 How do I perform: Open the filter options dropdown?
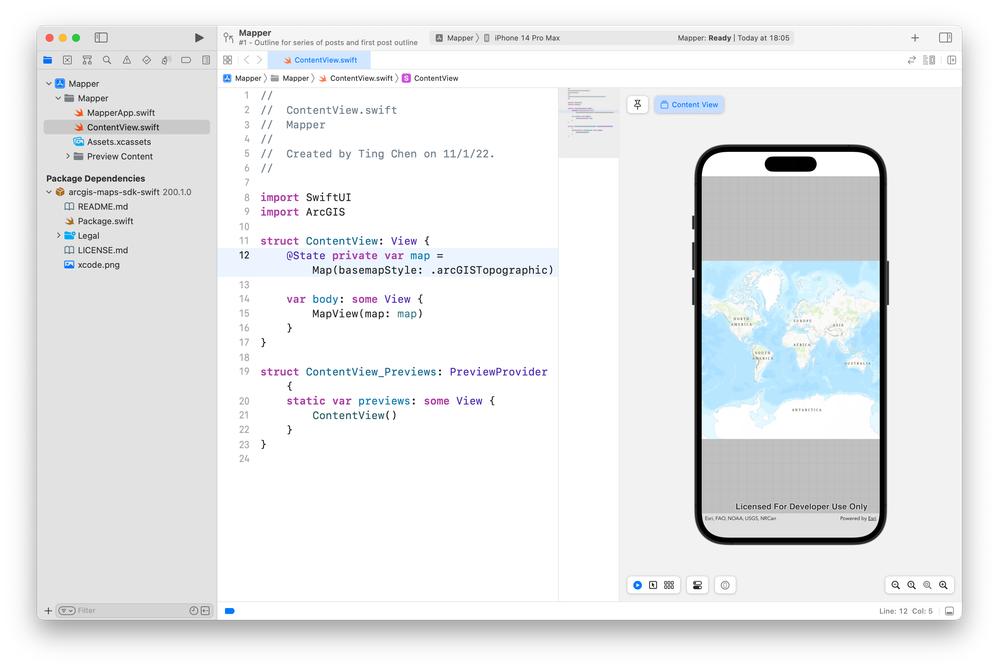(x=67, y=610)
